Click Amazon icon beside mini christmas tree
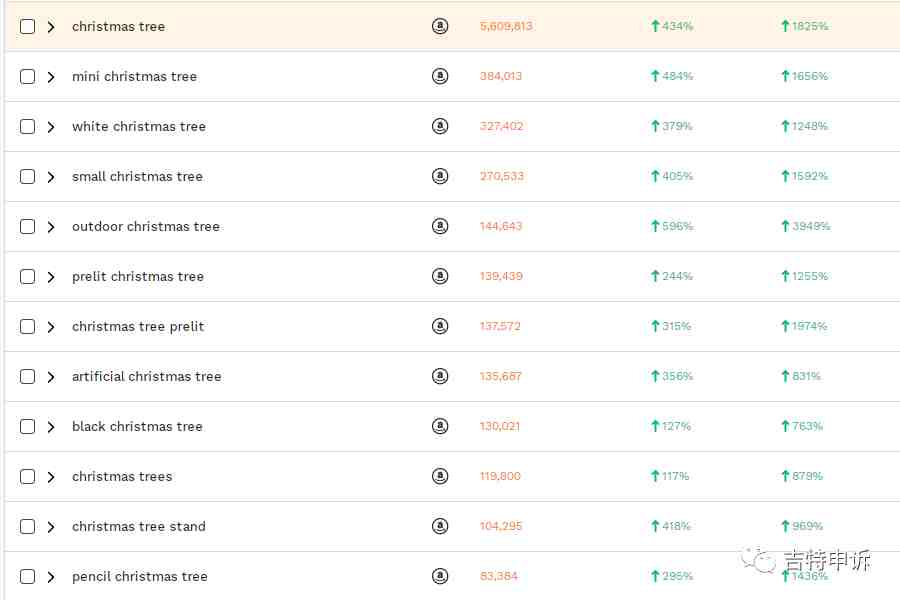The image size is (900, 600). pyautogui.click(x=440, y=76)
